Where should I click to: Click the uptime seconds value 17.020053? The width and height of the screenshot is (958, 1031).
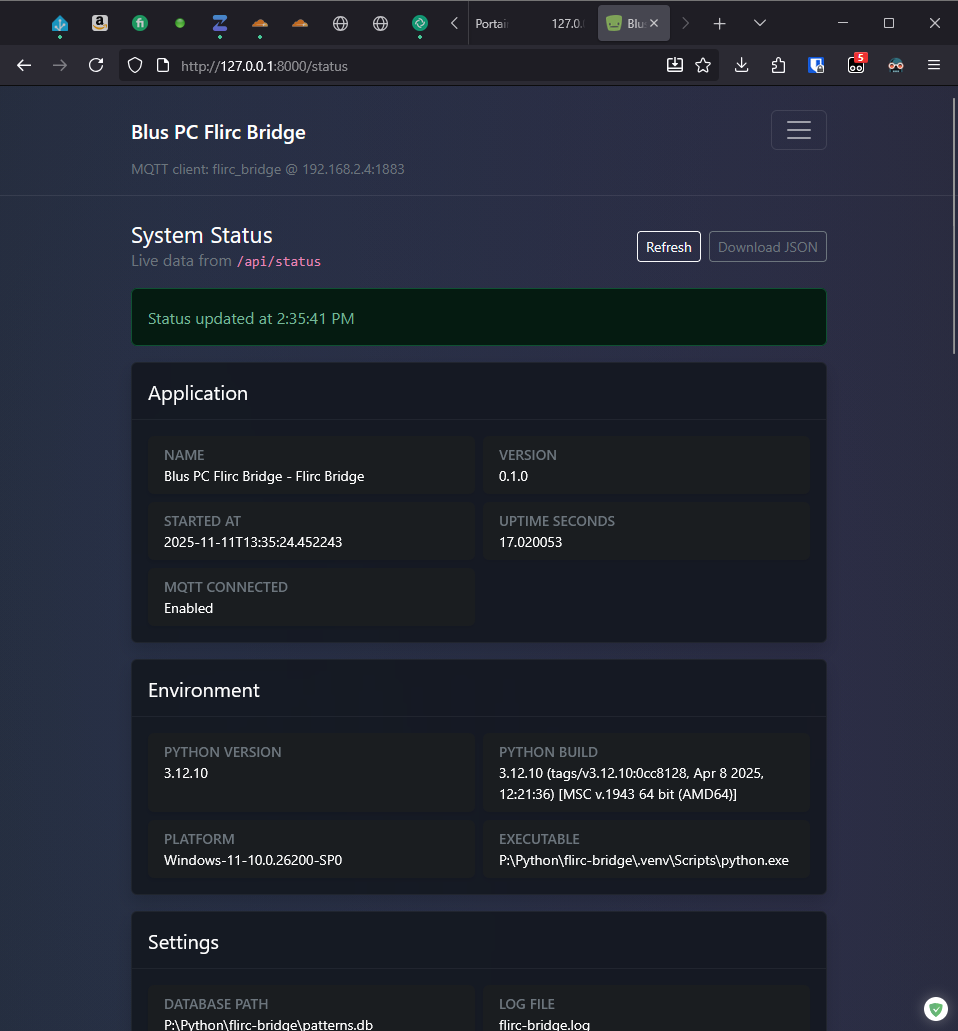[x=531, y=542]
